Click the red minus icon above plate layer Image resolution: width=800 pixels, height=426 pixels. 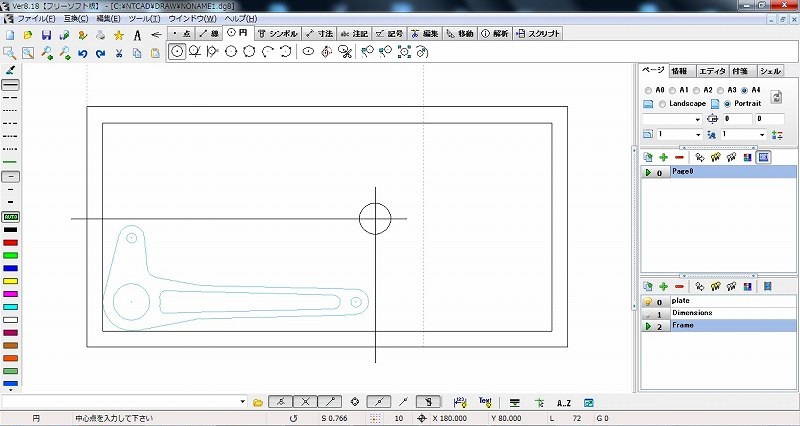tap(679, 286)
